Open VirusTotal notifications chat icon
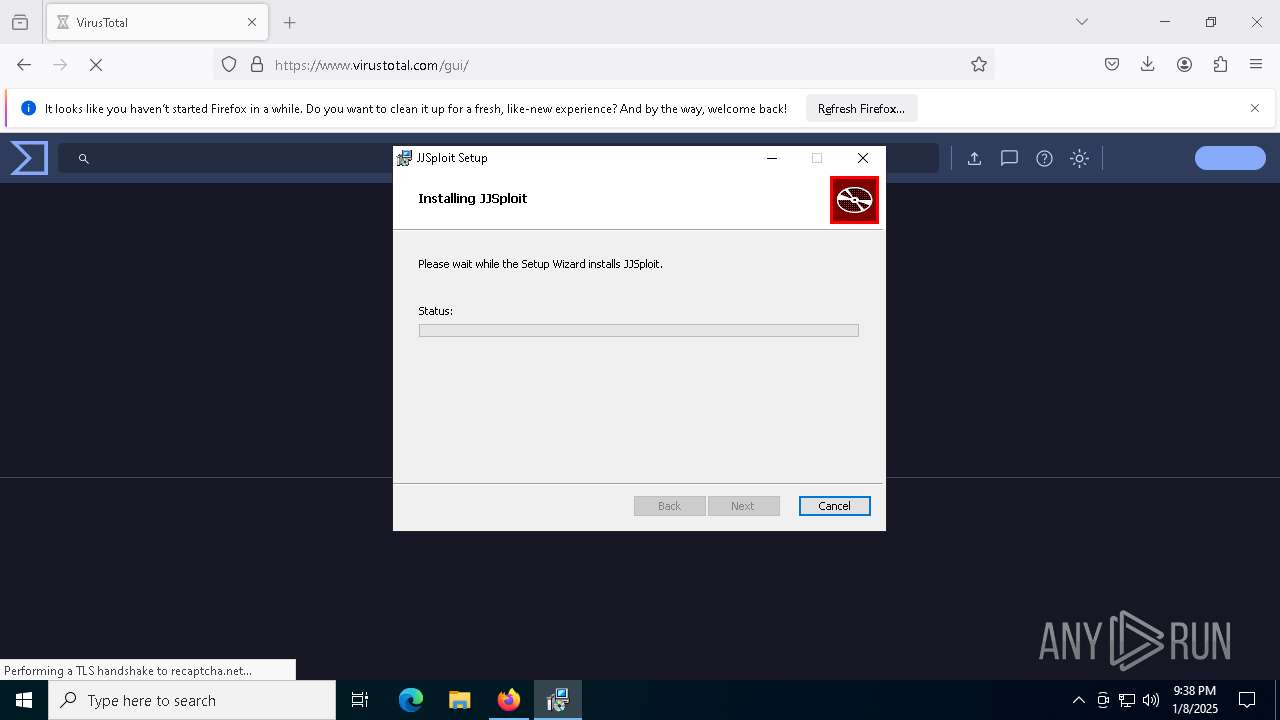 pyautogui.click(x=1009, y=158)
